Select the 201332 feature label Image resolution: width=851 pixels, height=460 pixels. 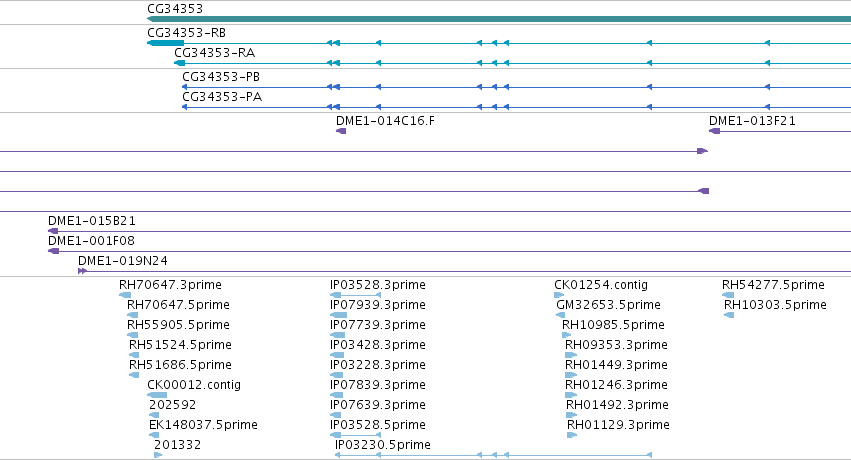[x=177, y=445]
